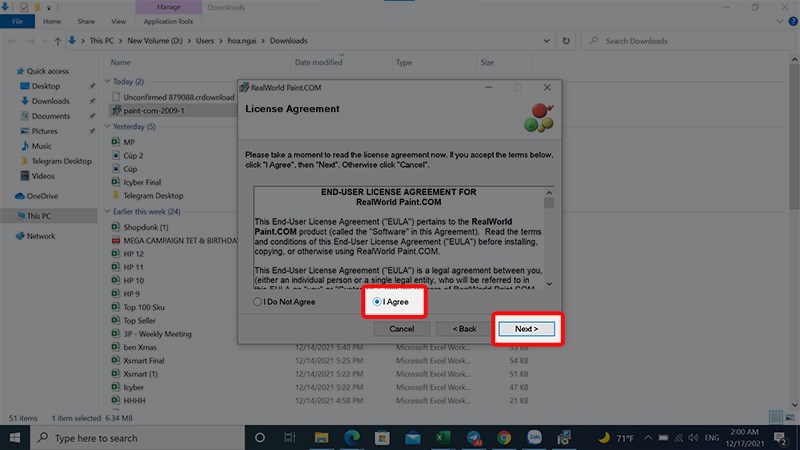Select the I Agree radio button
This screenshot has height=450, width=800.
point(377,301)
